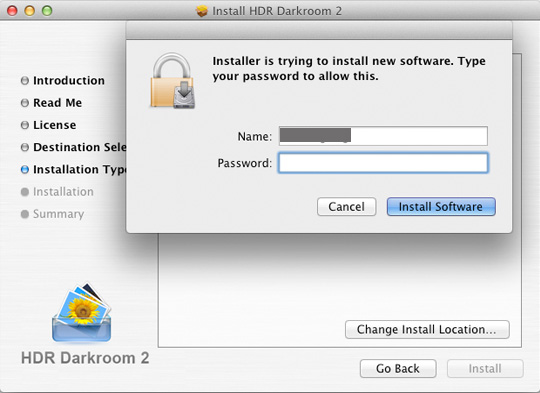Image resolution: width=540 pixels, height=393 pixels.
Task: Click the HDR Darkroom 2 sunflower icon
Action: pyautogui.click(x=82, y=312)
